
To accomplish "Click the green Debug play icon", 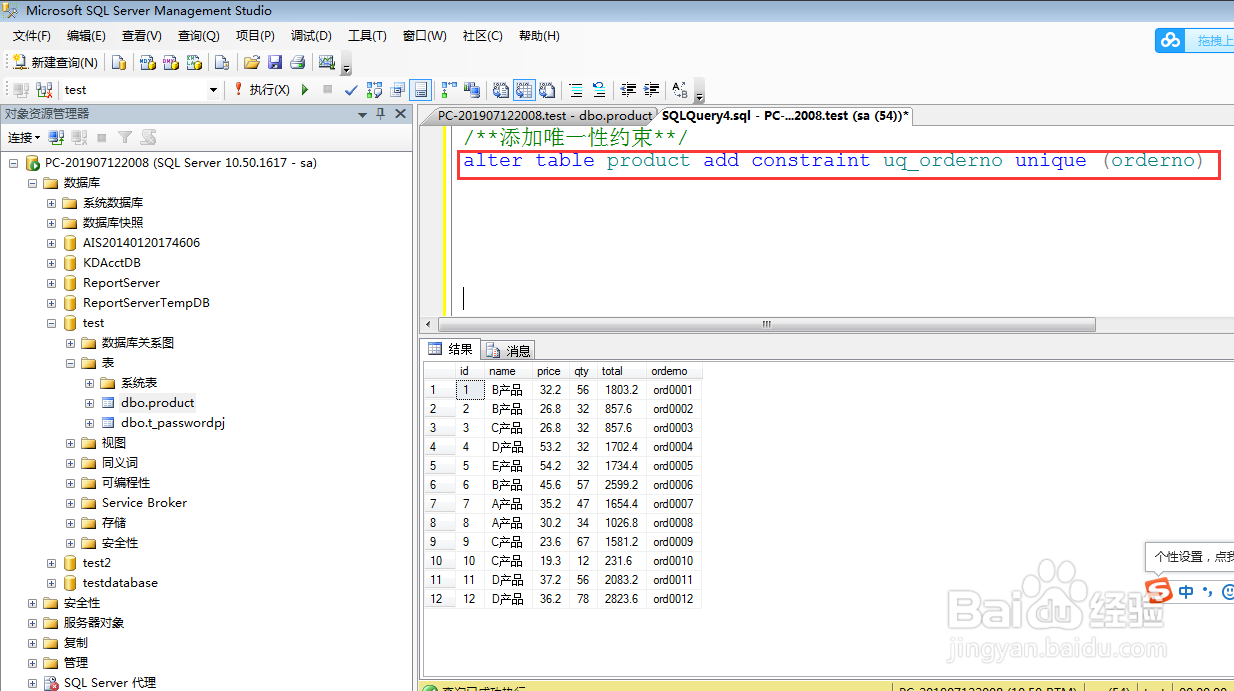I will (x=306, y=90).
